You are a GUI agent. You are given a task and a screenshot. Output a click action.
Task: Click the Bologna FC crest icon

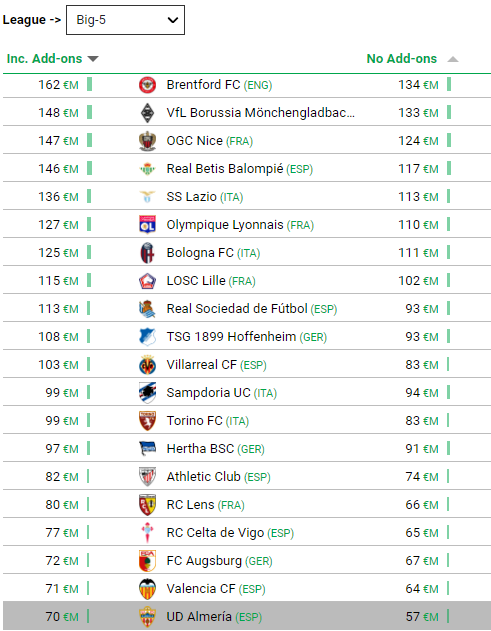click(147, 253)
